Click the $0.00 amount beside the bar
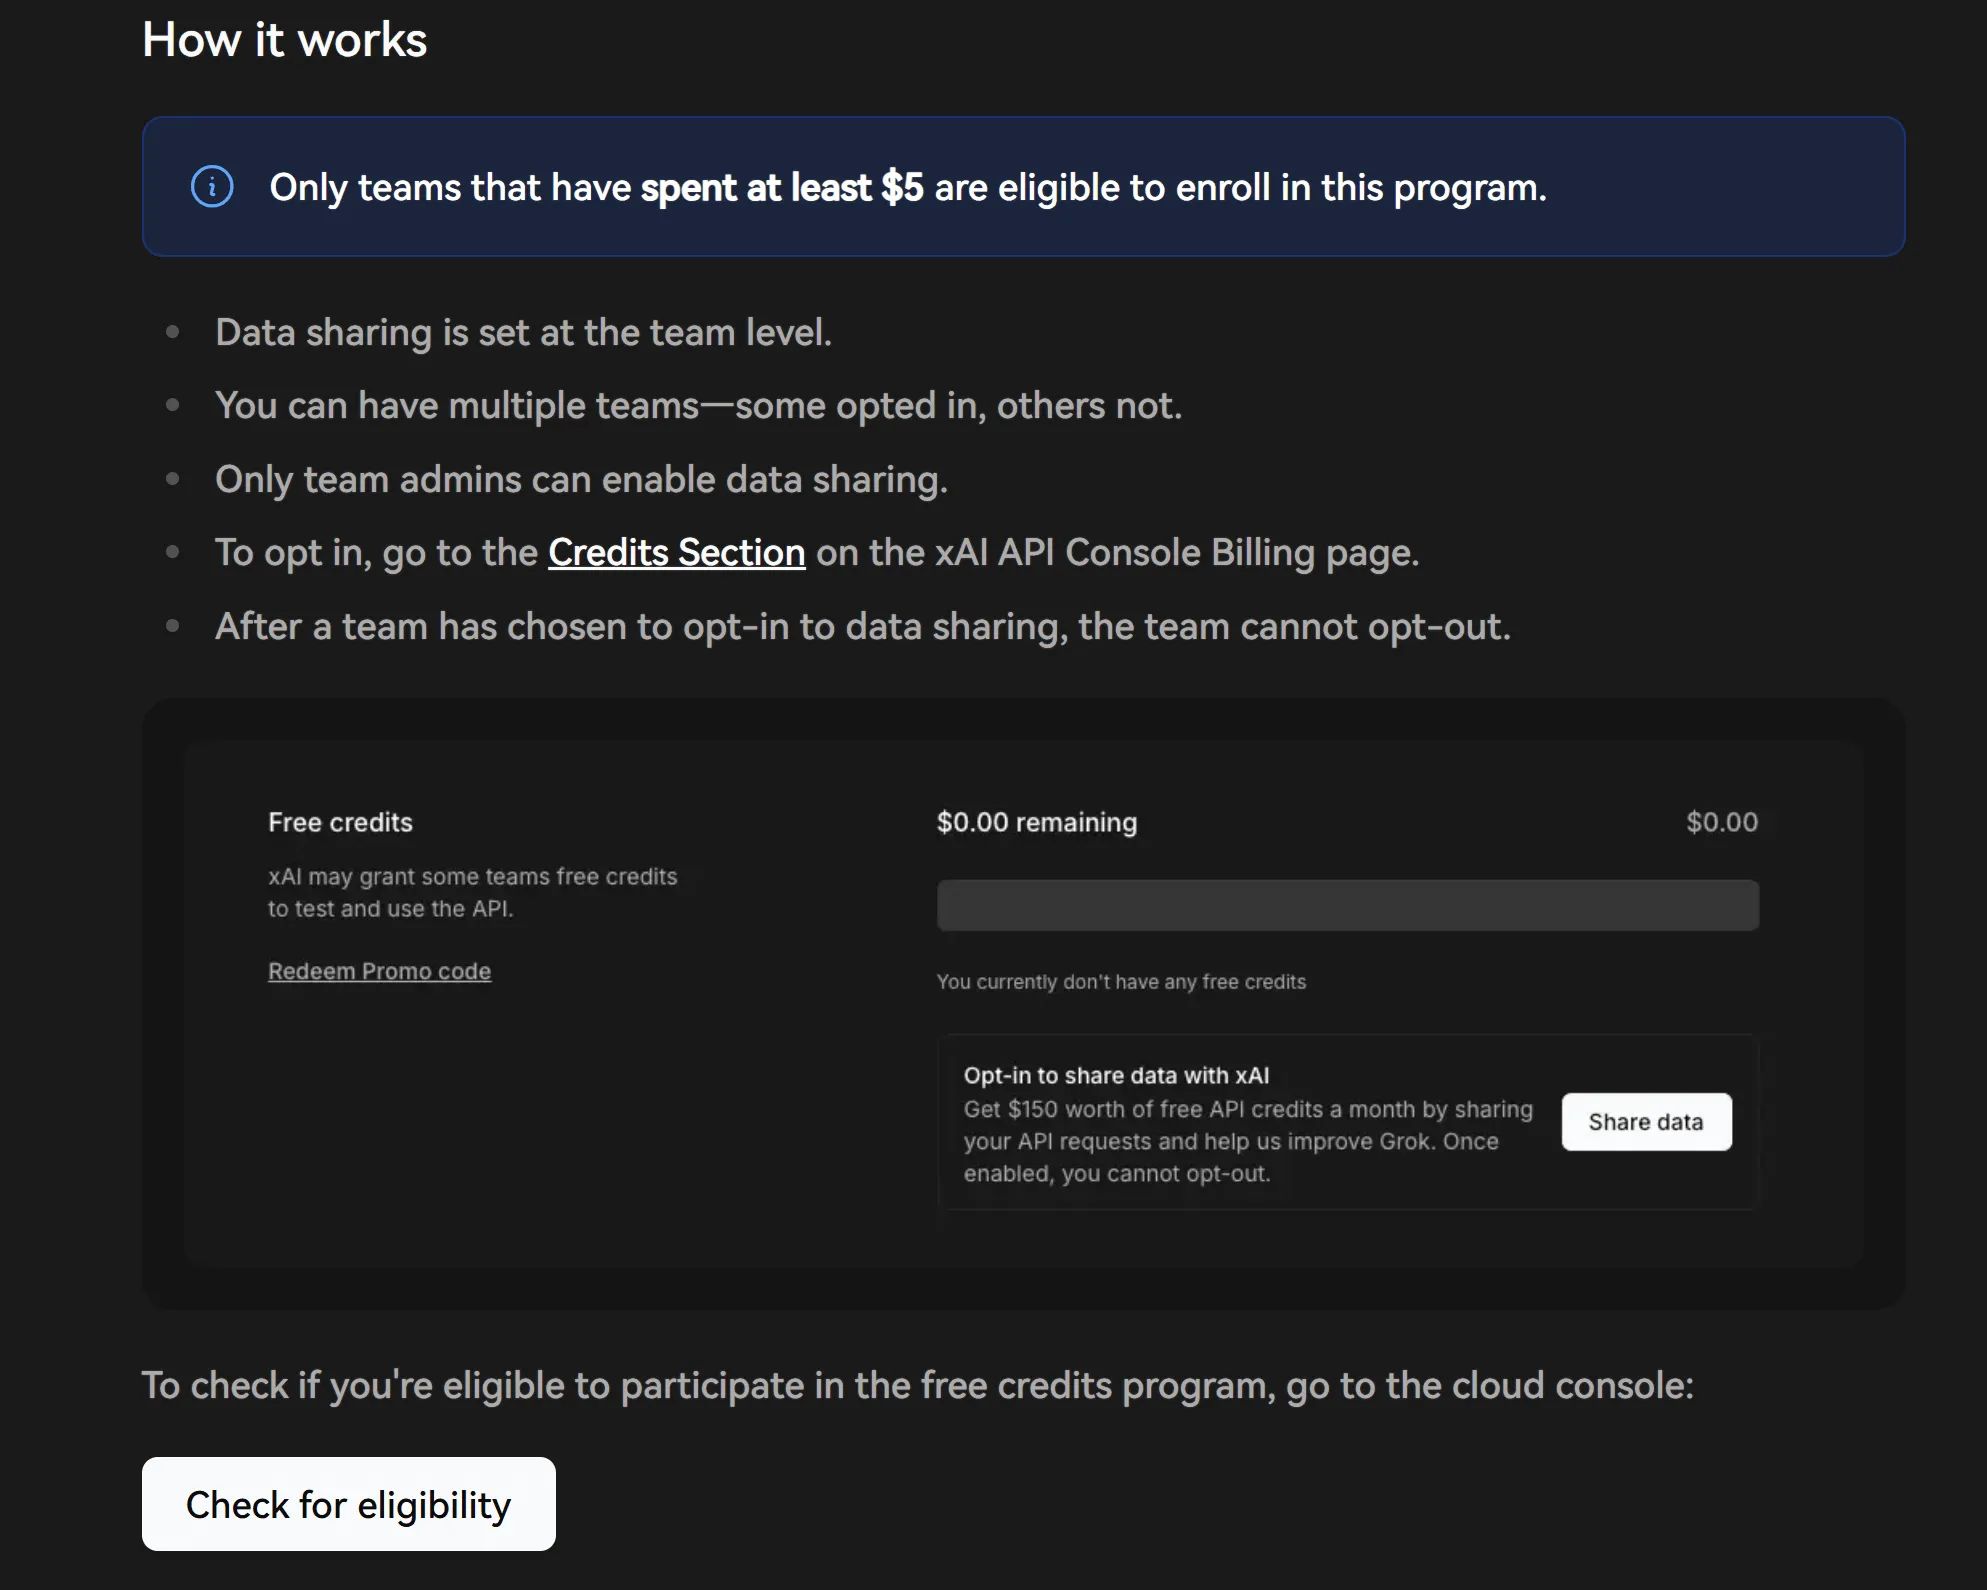The height and width of the screenshot is (1590, 1987). click(1722, 822)
